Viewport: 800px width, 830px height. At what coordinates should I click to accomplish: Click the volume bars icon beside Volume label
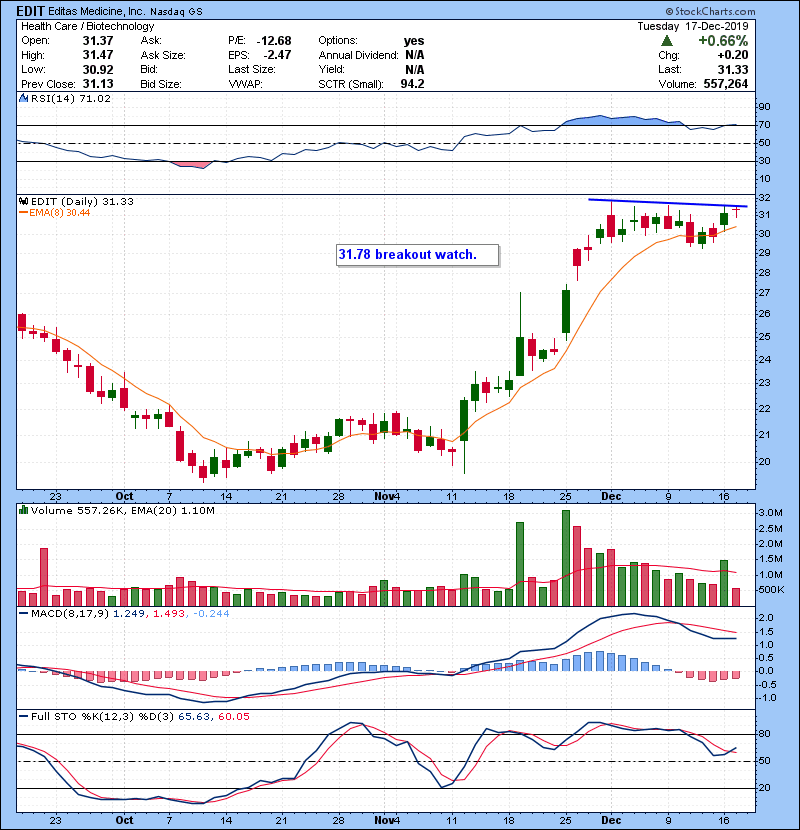pos(24,510)
